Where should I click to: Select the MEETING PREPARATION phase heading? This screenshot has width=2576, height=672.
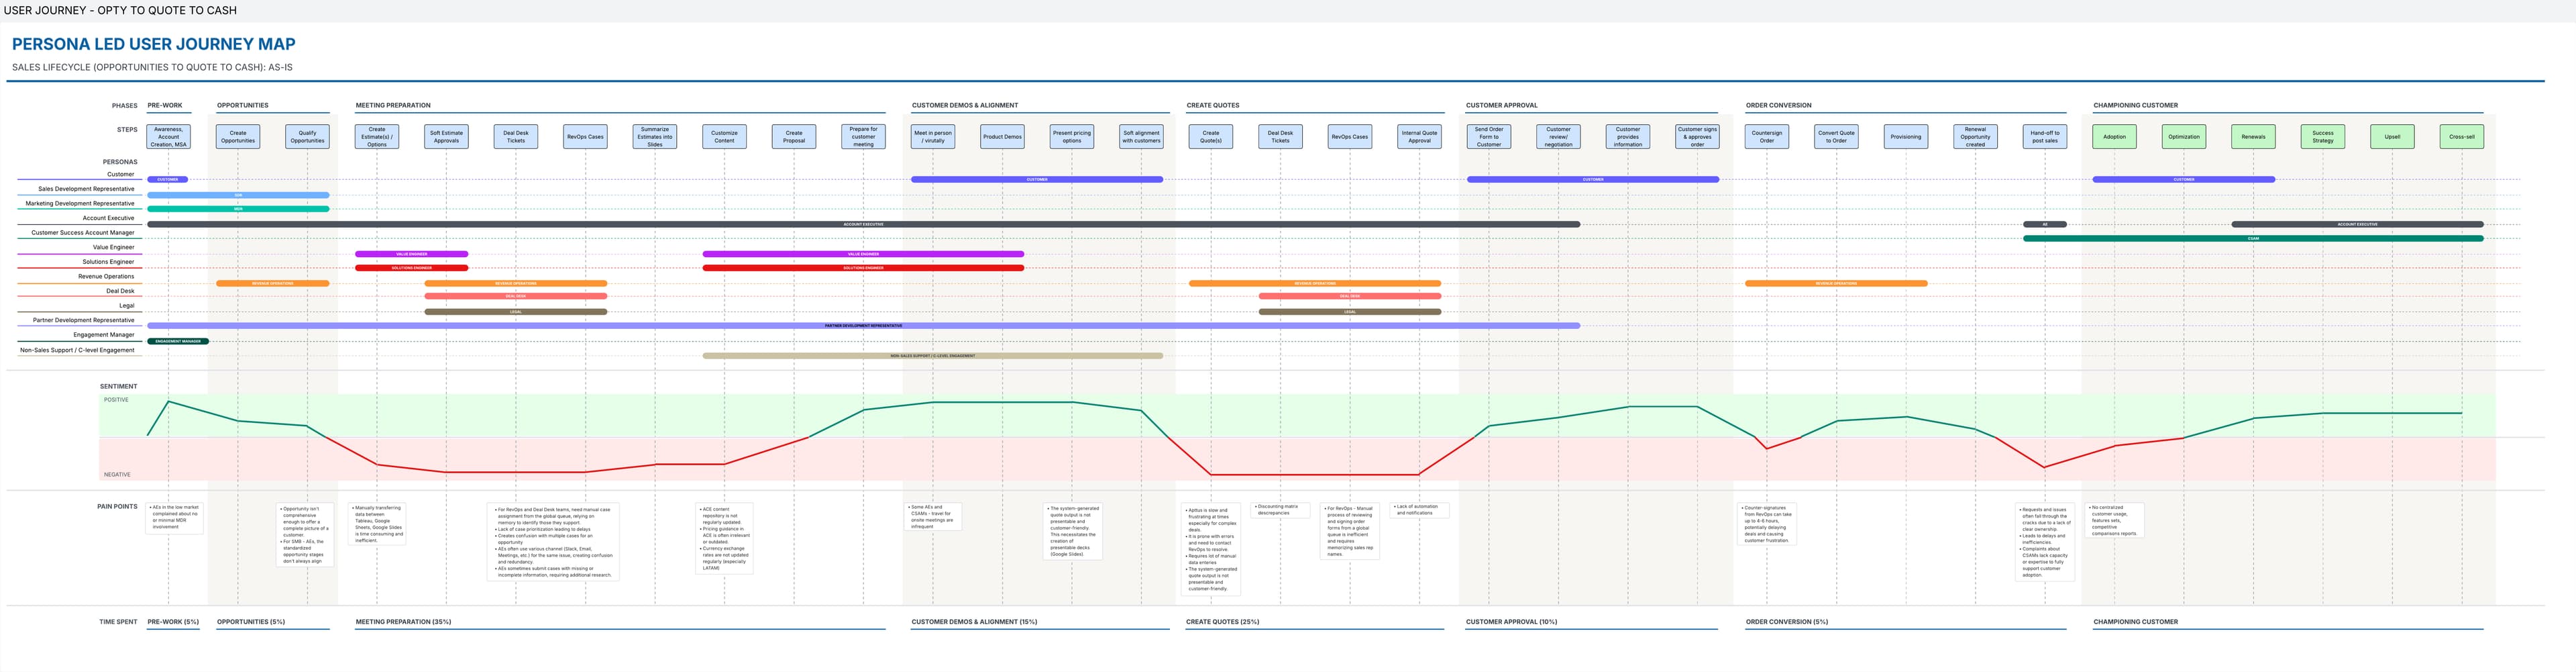pos(393,105)
